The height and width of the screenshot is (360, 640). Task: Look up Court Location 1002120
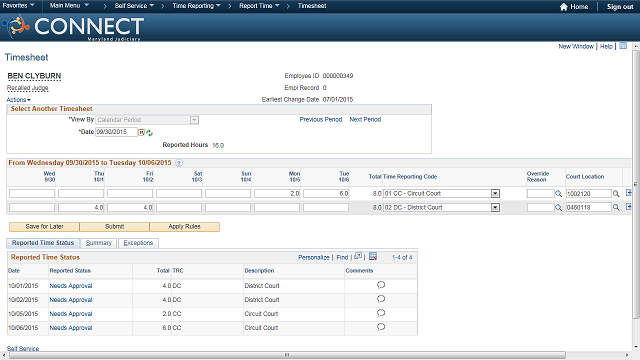coord(616,194)
